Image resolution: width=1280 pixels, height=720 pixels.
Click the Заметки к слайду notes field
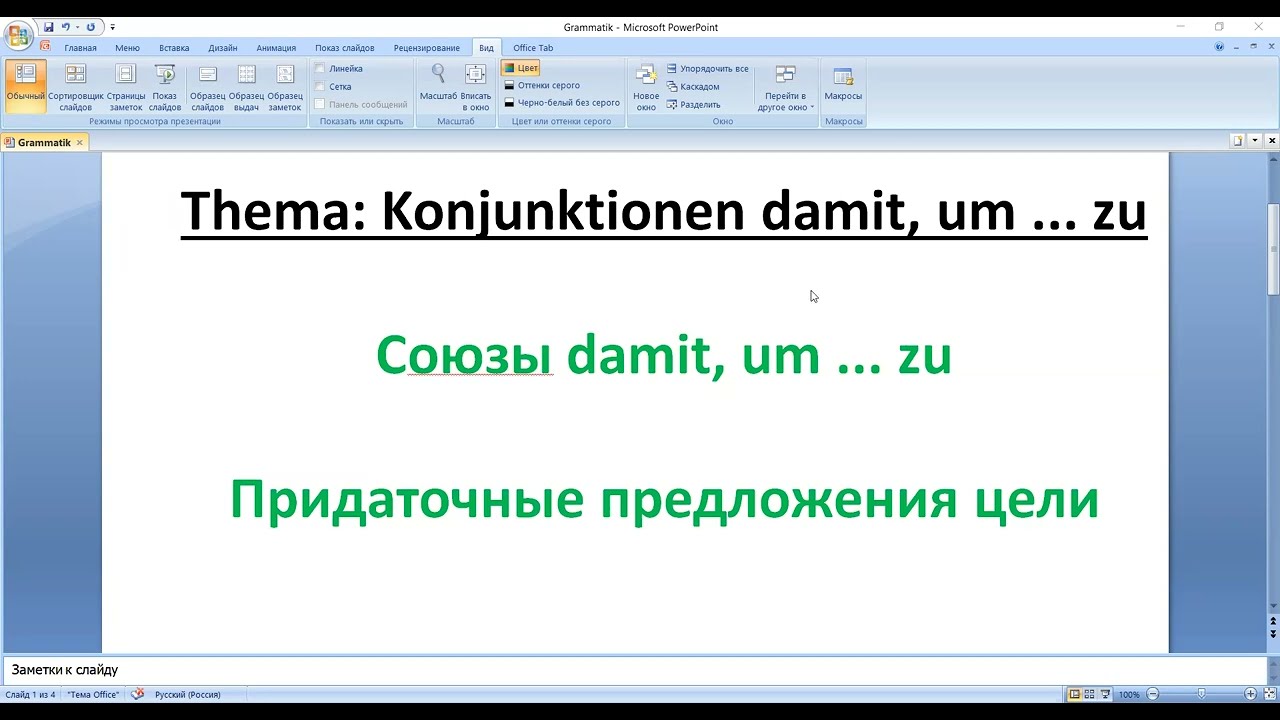pyautogui.click(x=634, y=670)
